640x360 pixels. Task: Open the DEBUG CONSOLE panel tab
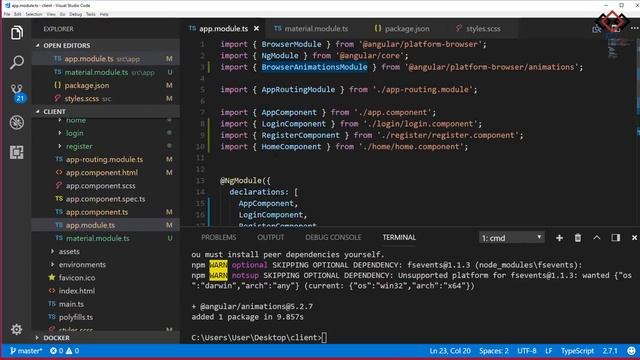point(333,238)
